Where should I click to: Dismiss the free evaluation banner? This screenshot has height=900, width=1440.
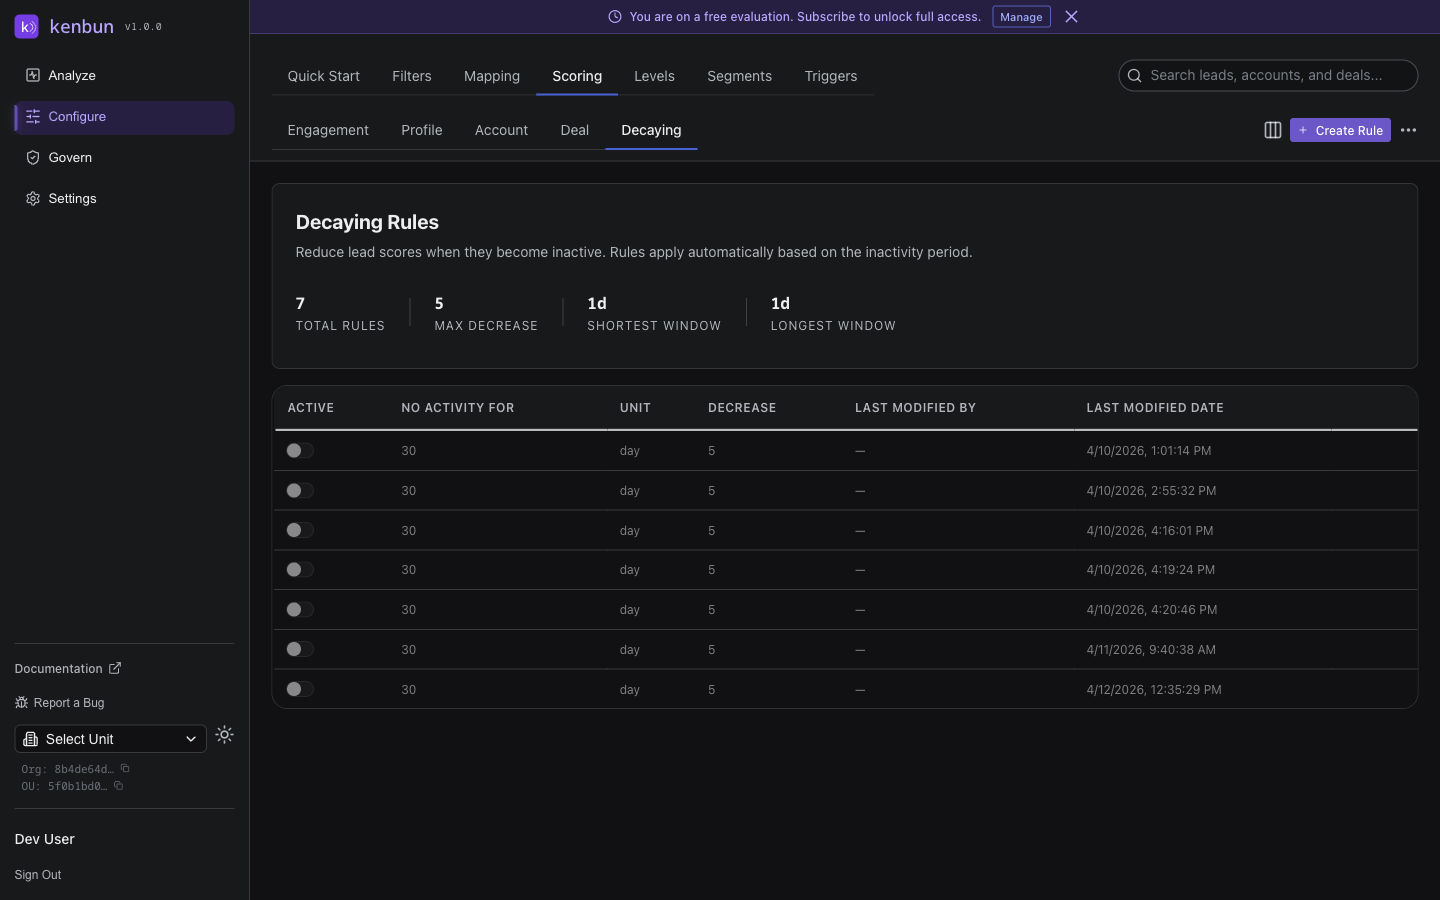coord(1071,17)
